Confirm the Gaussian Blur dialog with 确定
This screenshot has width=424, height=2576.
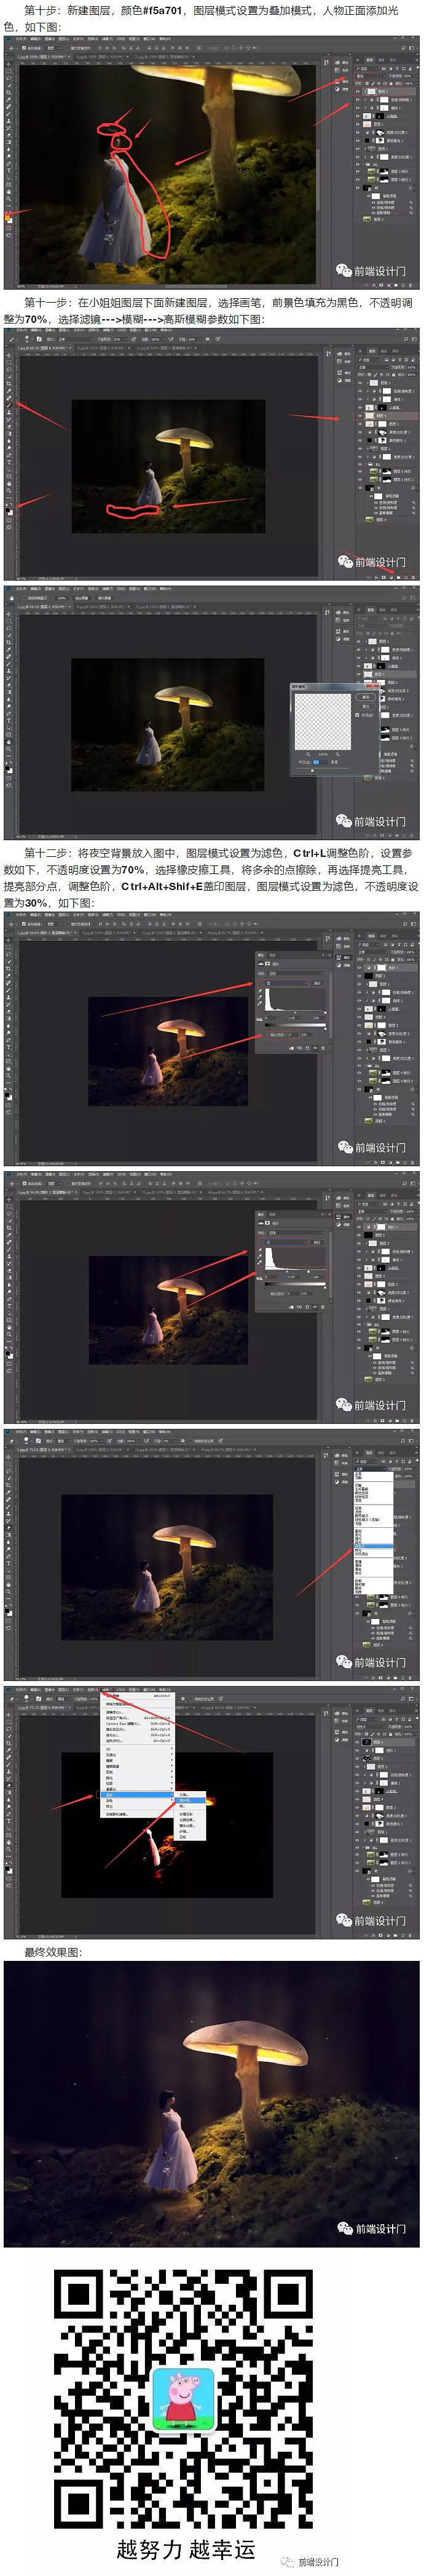coord(366,697)
